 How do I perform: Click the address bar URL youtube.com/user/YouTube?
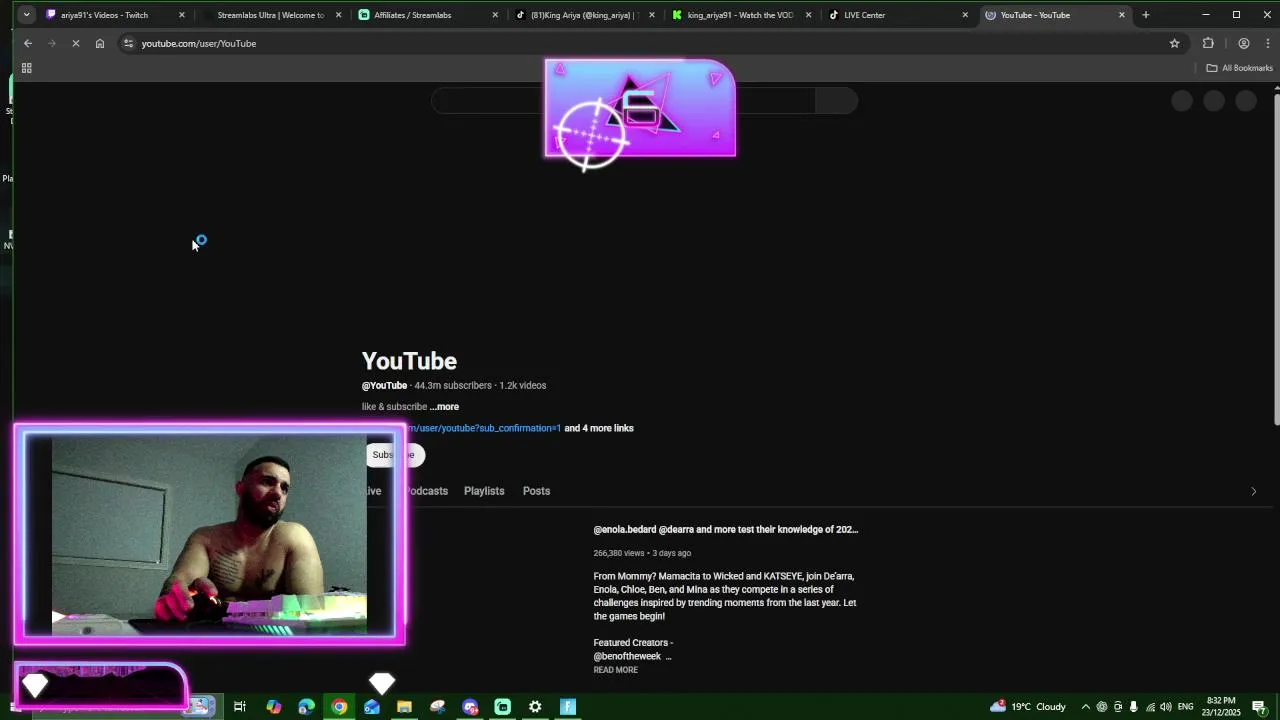pos(199,44)
